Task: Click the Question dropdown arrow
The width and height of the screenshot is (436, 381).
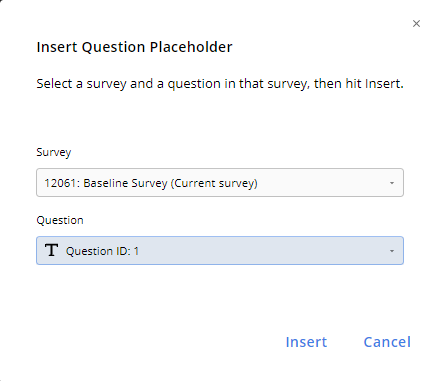Action: [392, 251]
